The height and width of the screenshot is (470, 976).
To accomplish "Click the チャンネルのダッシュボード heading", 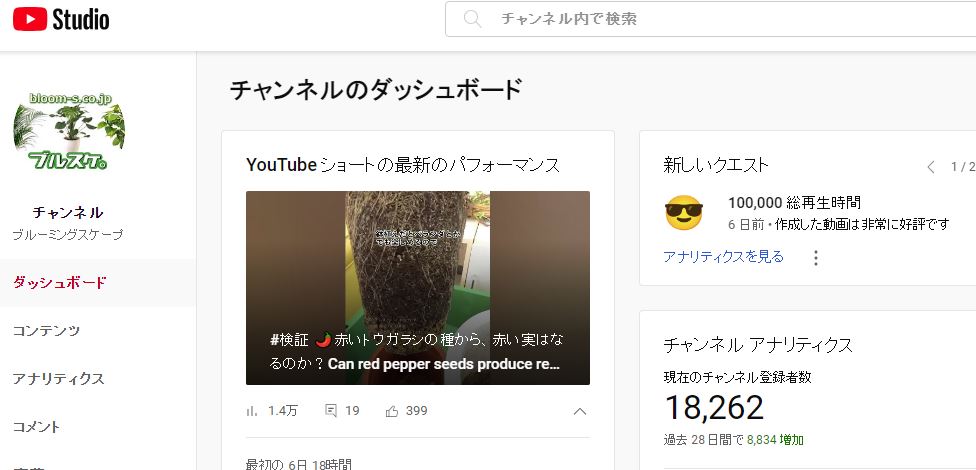I will 376,90.
